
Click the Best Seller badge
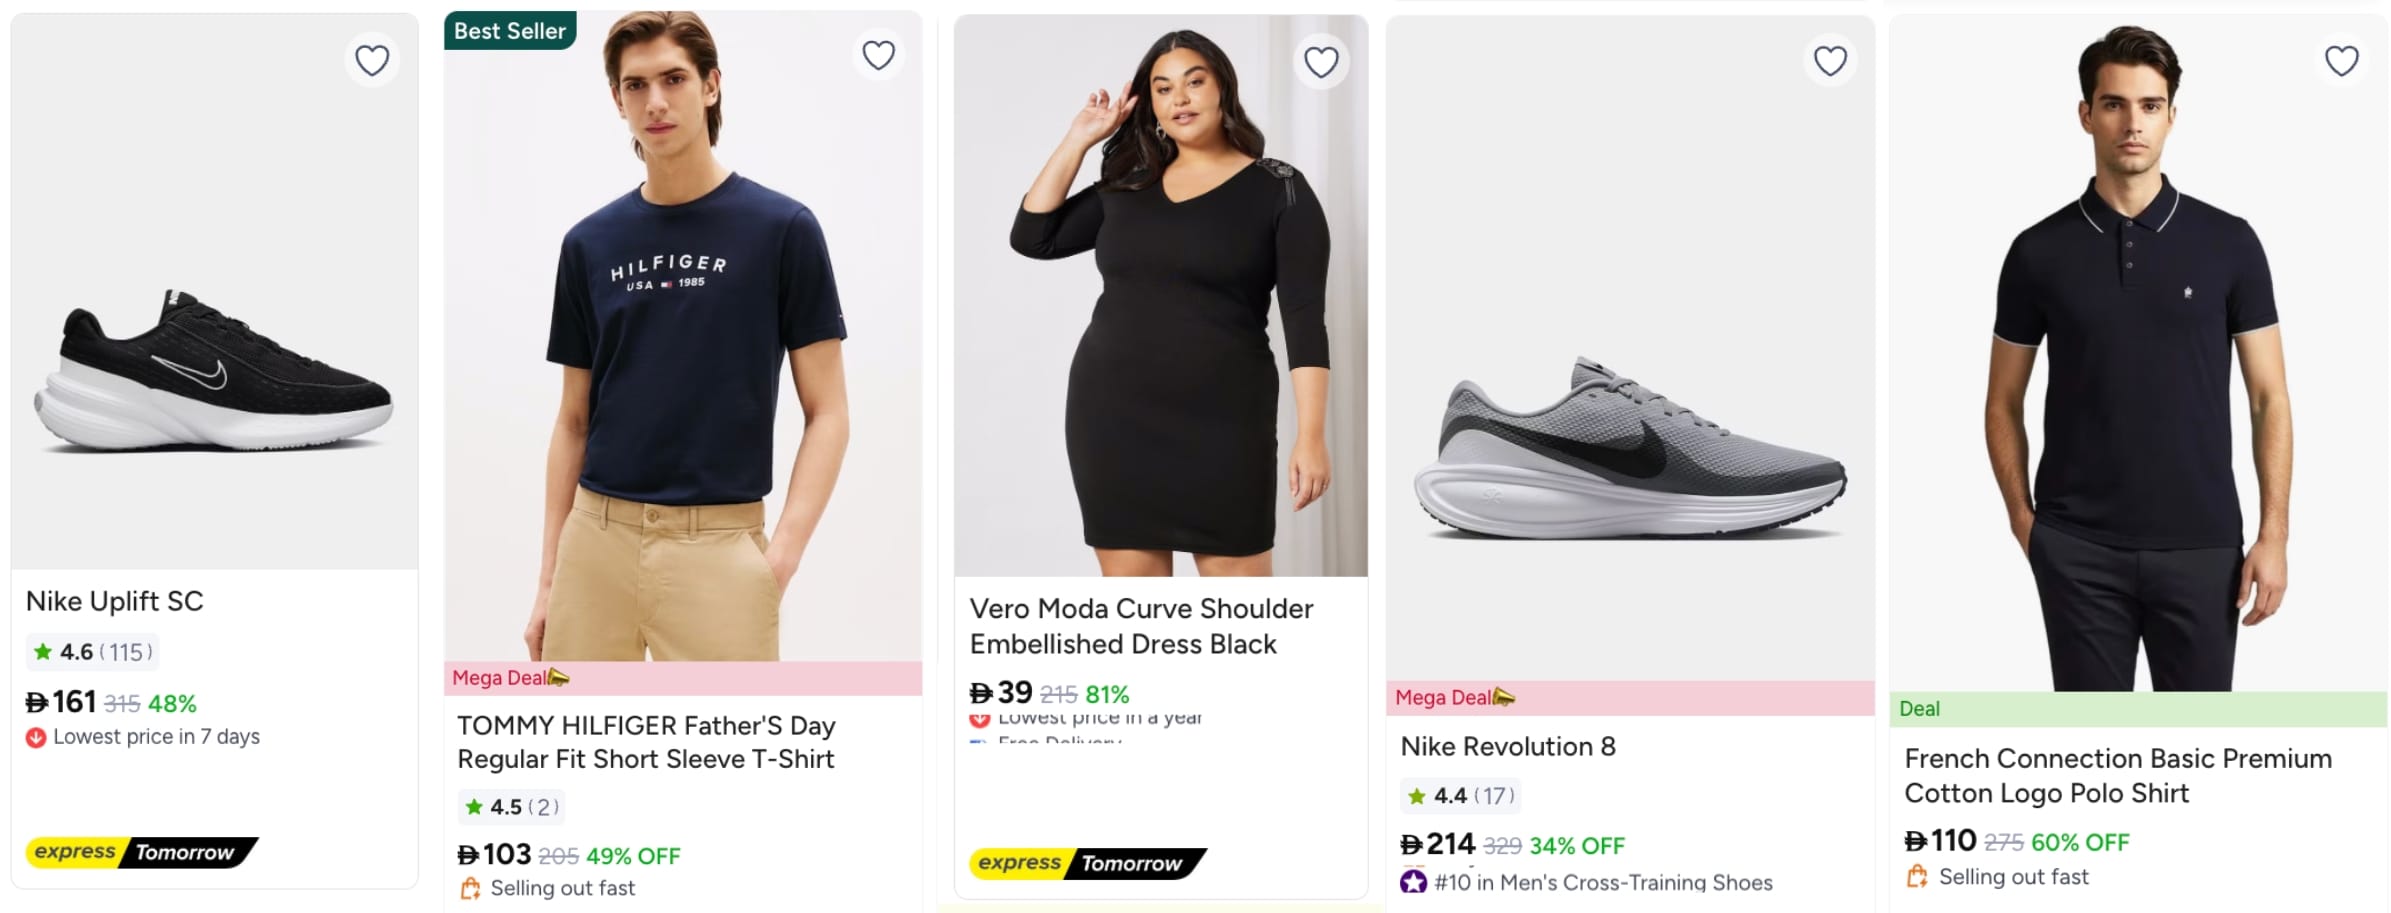[509, 31]
